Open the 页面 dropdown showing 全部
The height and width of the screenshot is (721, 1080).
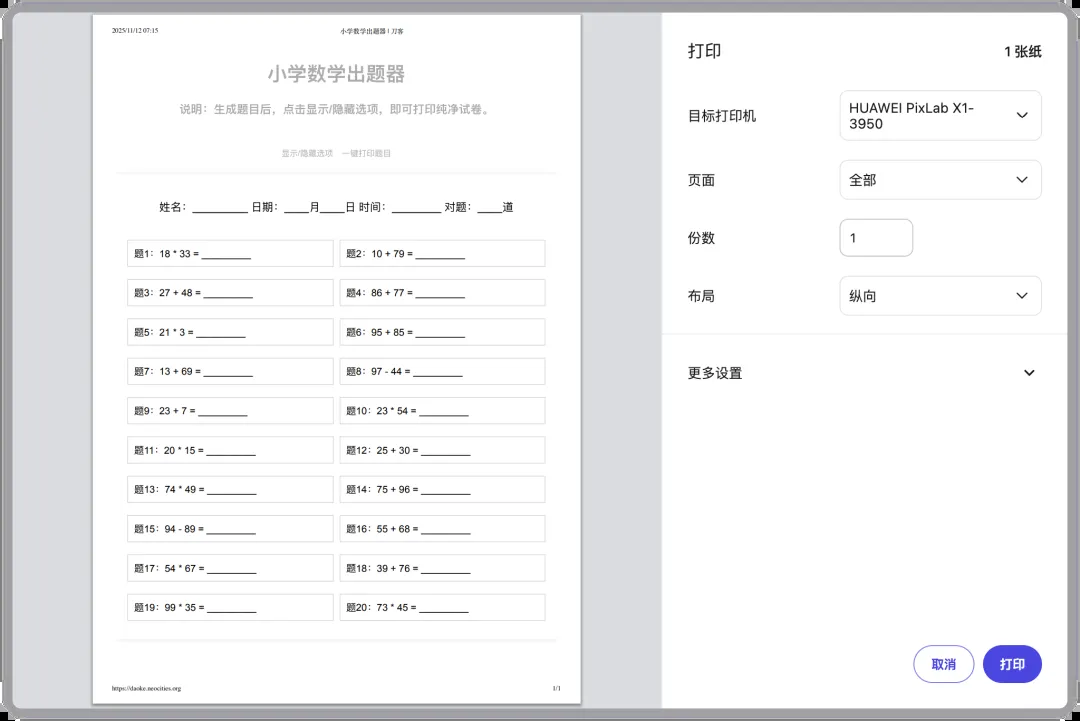[x=939, y=180]
